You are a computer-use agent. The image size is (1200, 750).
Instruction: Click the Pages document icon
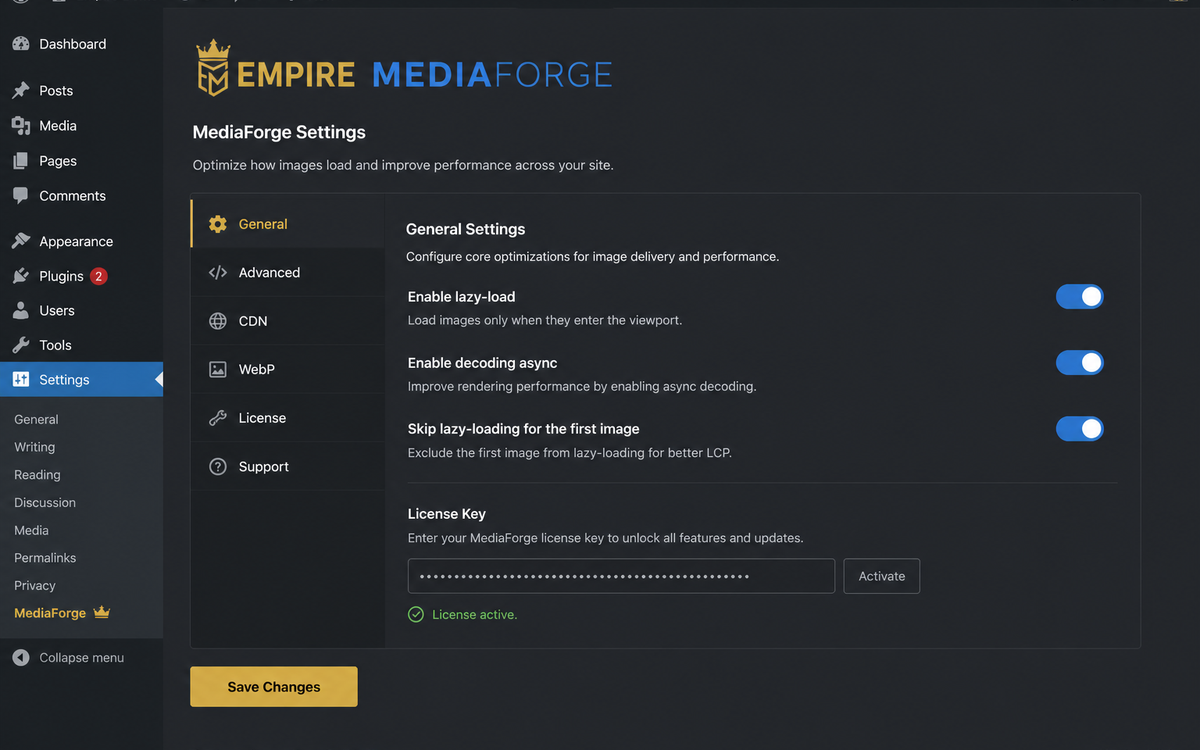coord(20,161)
